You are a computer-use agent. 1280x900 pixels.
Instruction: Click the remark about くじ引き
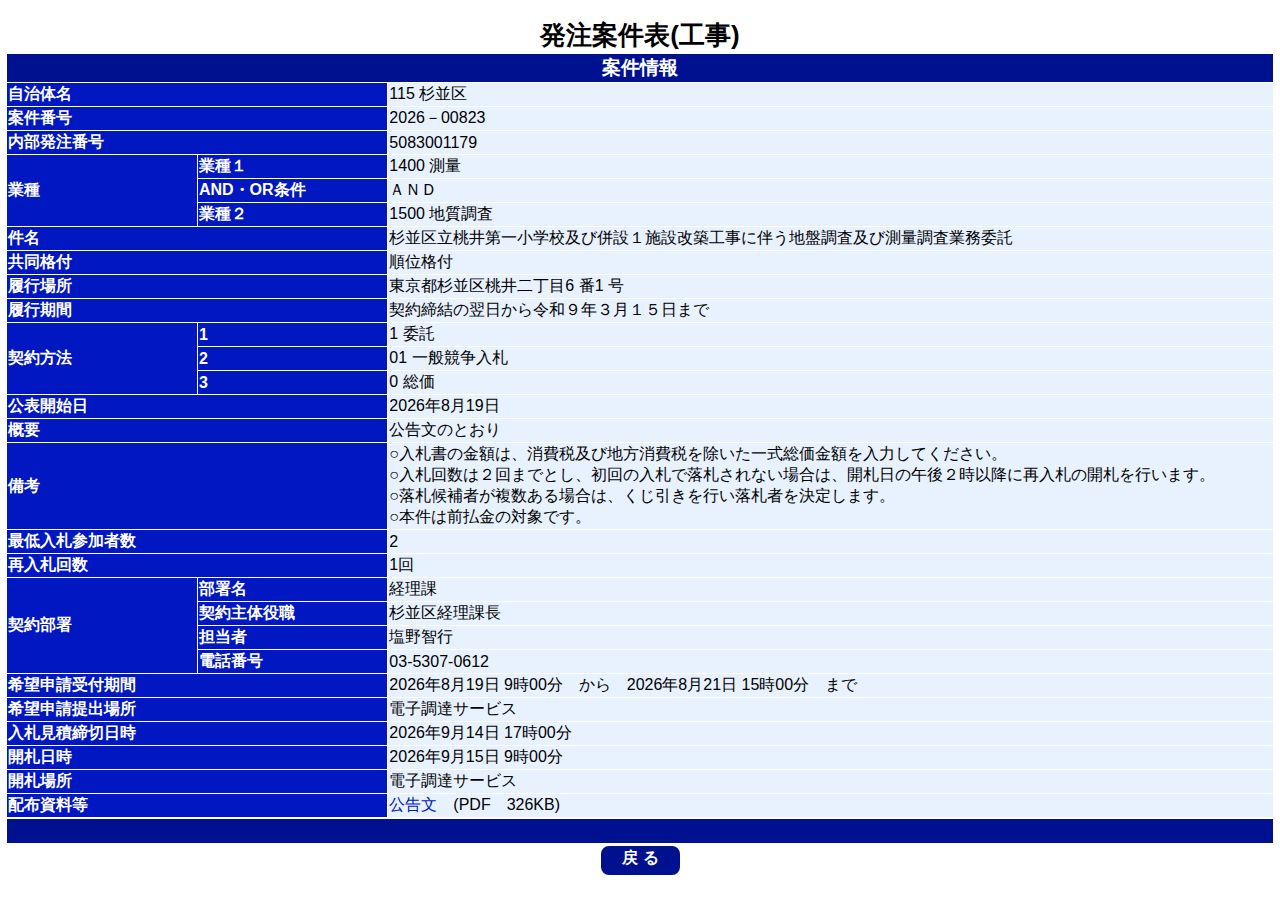(x=639, y=496)
